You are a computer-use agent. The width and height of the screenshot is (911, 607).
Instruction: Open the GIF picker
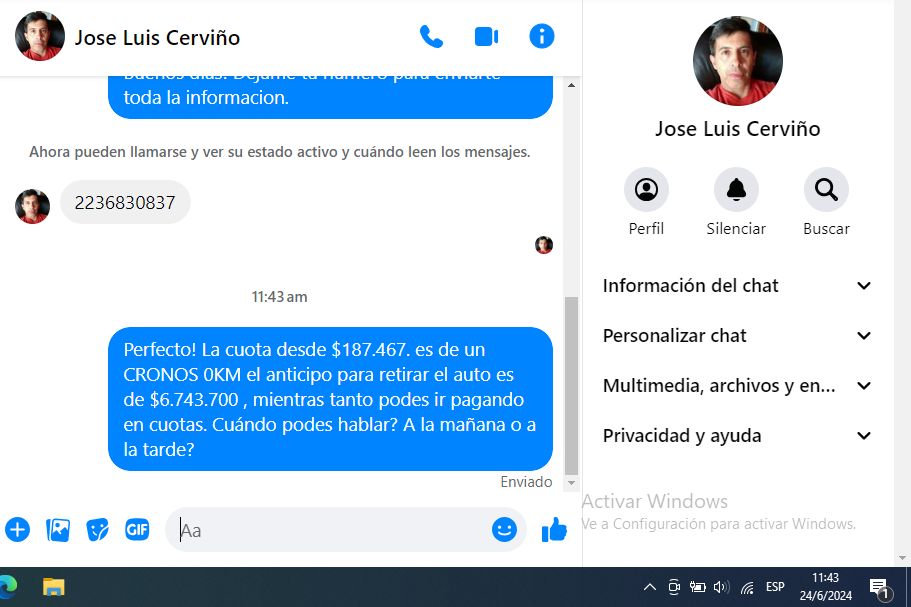[x=137, y=530]
